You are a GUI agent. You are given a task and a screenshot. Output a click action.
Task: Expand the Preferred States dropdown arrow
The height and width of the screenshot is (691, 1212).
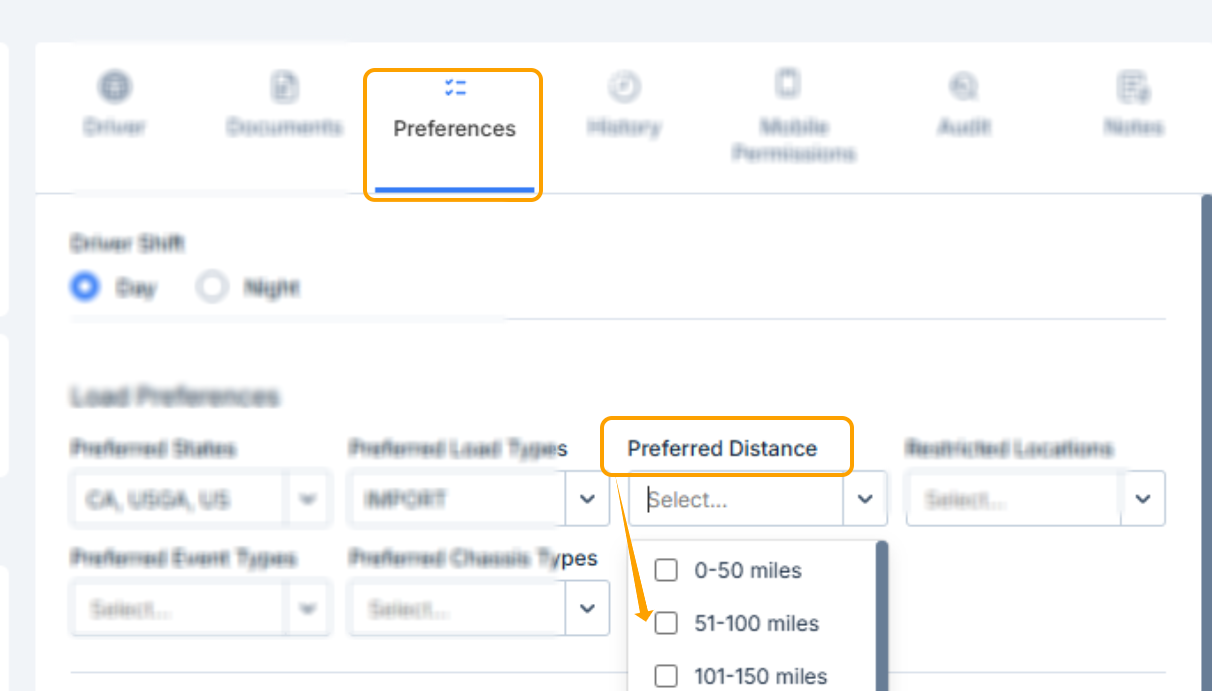click(x=309, y=499)
